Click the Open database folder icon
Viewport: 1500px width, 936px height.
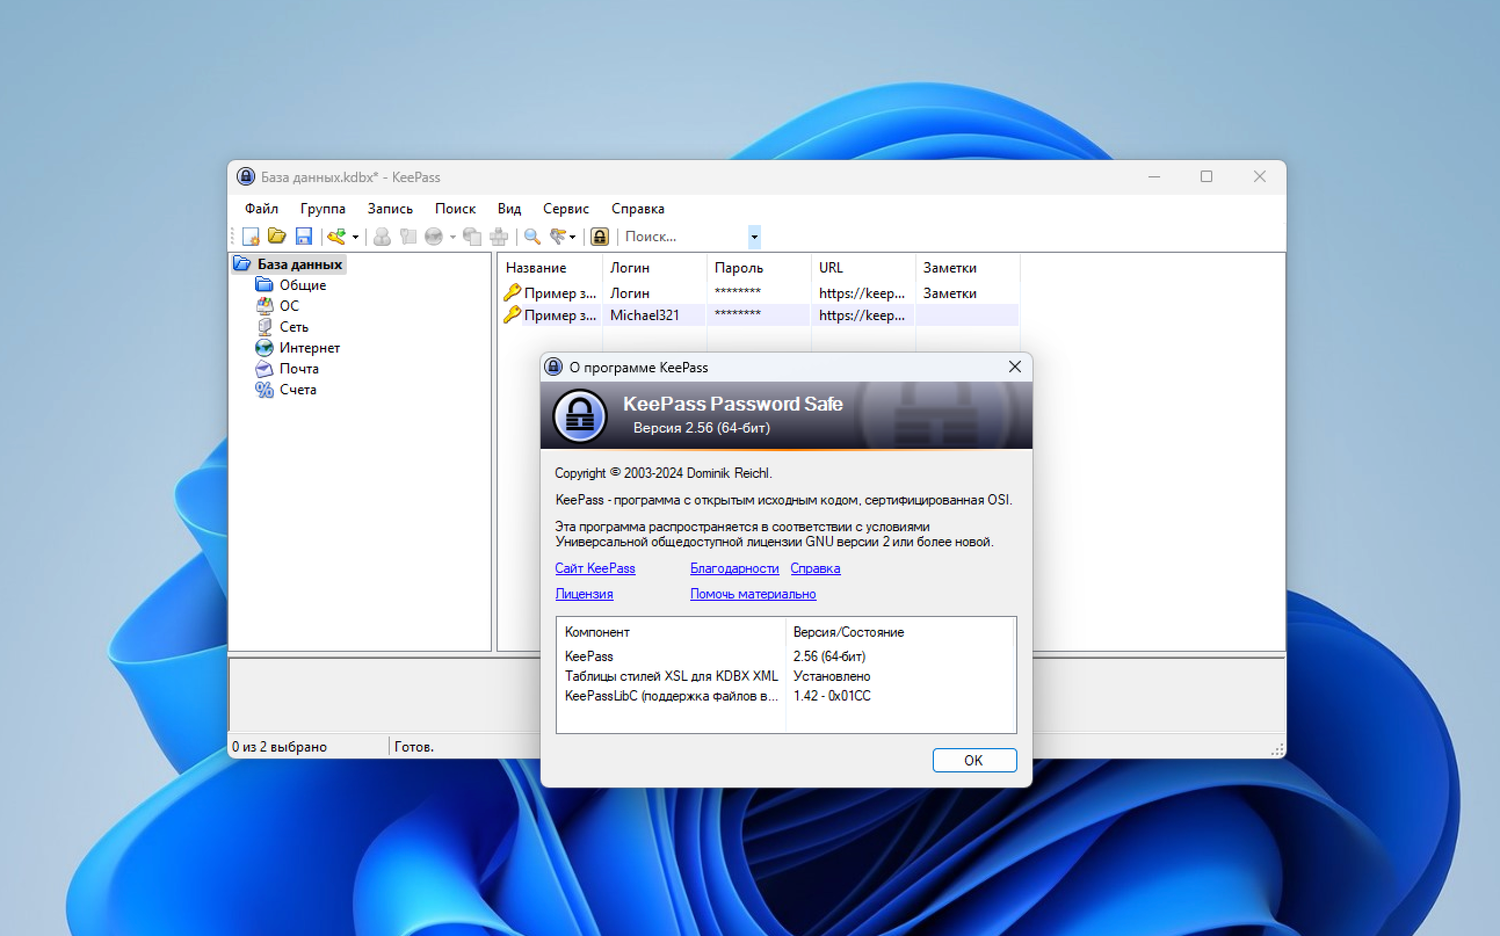[x=277, y=237]
